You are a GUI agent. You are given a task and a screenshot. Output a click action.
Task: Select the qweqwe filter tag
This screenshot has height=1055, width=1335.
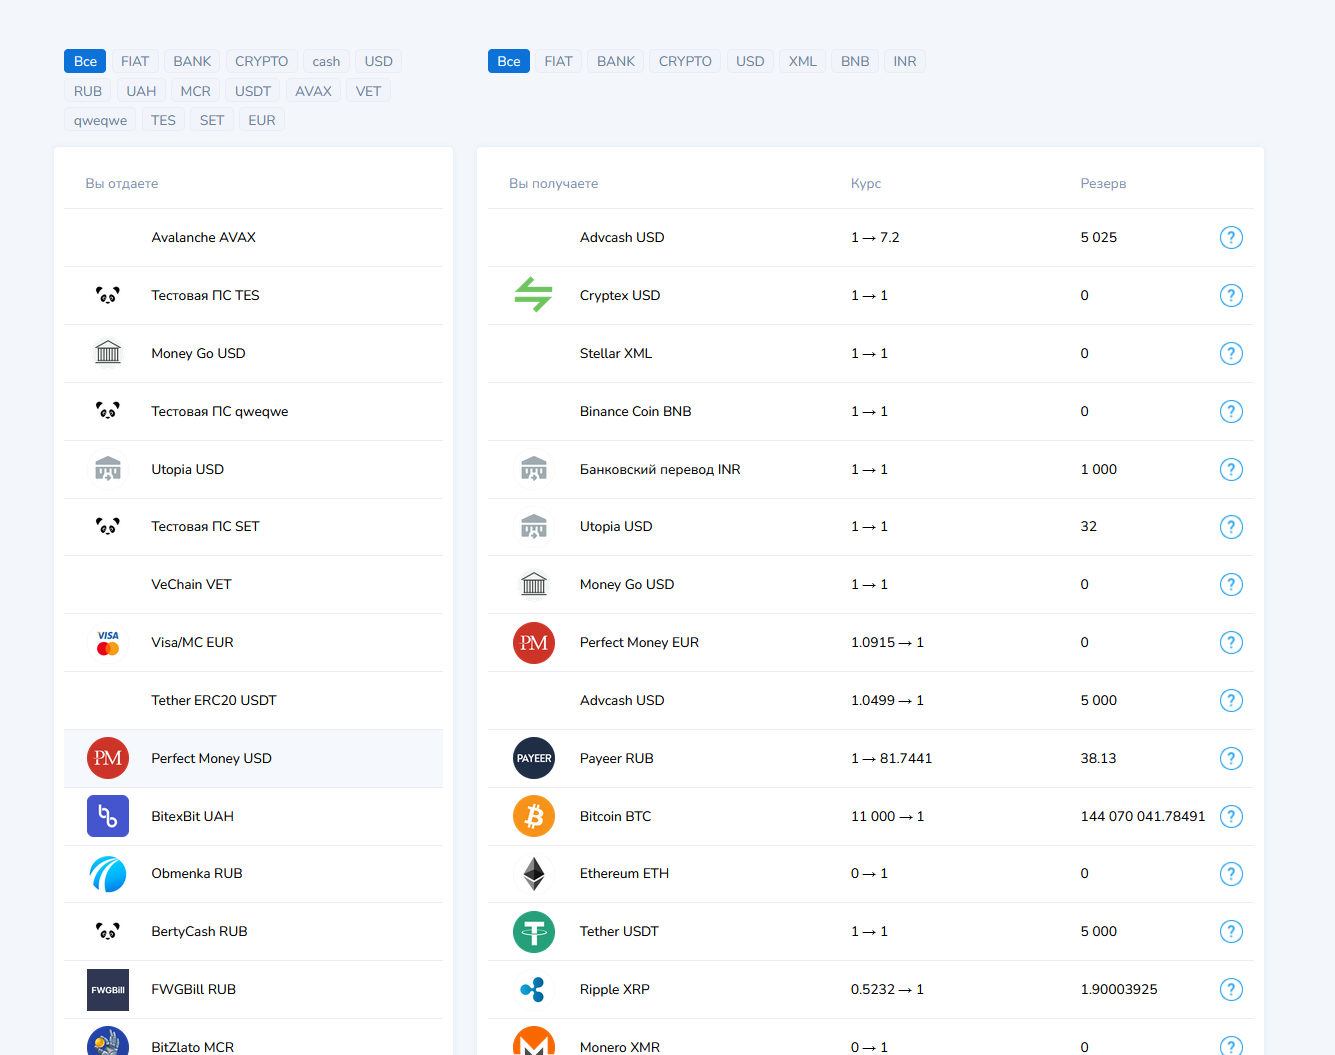coord(100,120)
